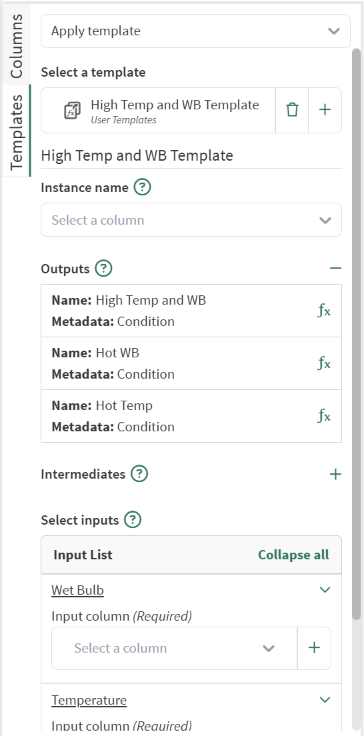The image size is (364, 736).
Task: Show help for Outputs
Action: tap(103, 269)
